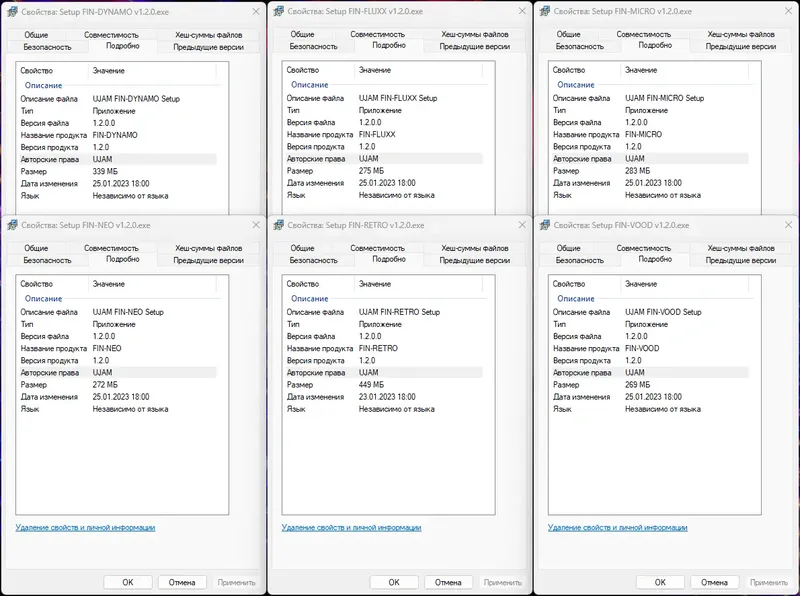The image size is (800, 596).
Task: Select 'UJAM FIN-RETRO Setup' description value
Action: [x=399, y=312]
